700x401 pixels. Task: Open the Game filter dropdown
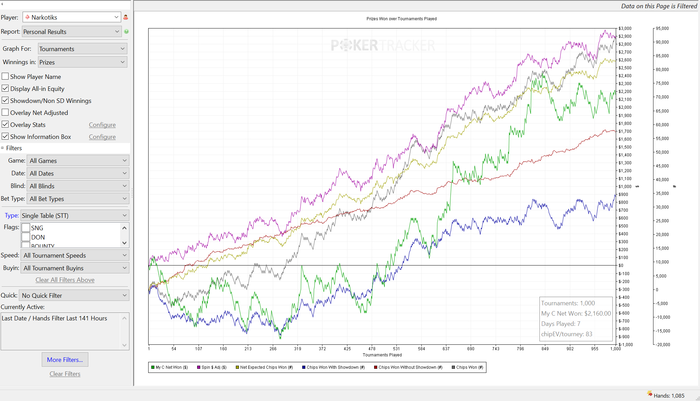[x=78, y=160]
